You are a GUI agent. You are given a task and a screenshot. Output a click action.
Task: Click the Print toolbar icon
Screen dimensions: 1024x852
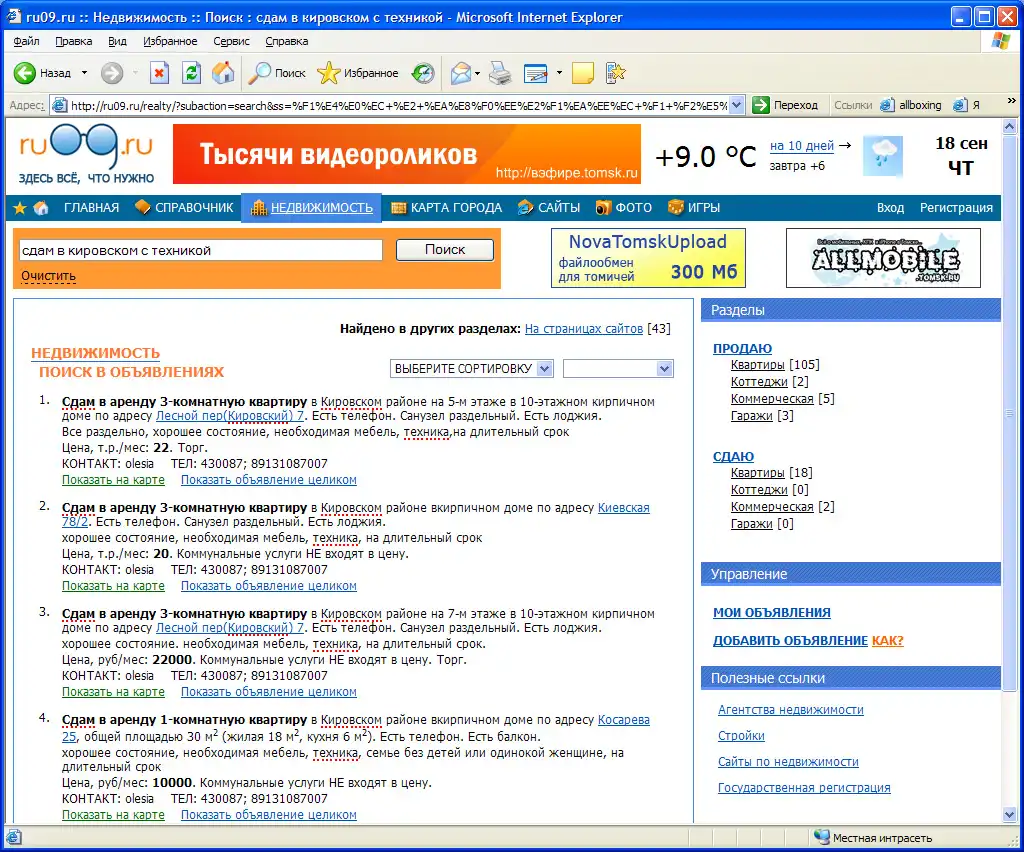(x=500, y=73)
